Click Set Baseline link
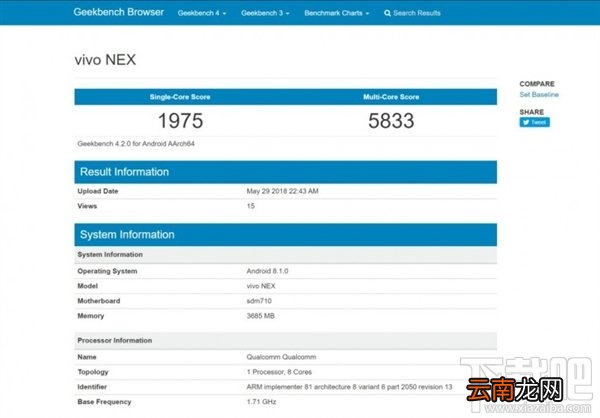The image size is (600, 418). 539,95
